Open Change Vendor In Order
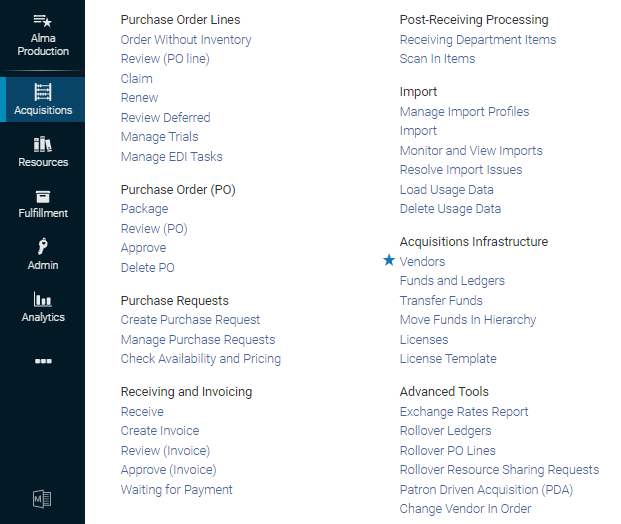Image resolution: width=621 pixels, height=524 pixels. pos(465,509)
